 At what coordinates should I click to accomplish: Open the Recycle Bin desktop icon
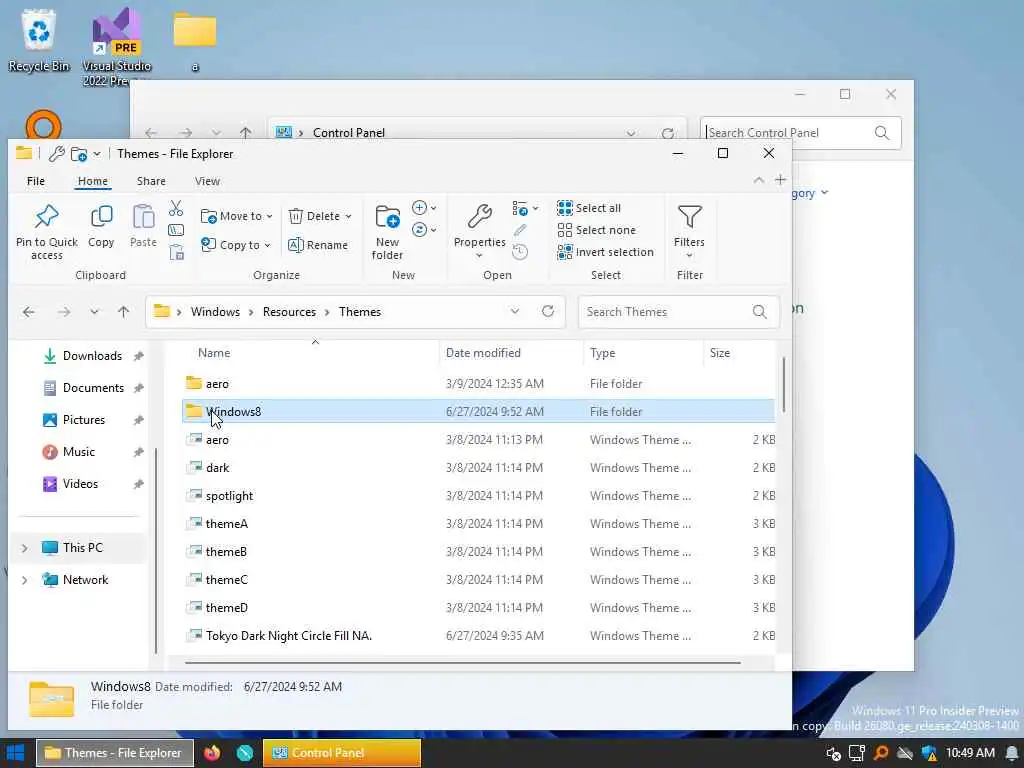(x=39, y=40)
